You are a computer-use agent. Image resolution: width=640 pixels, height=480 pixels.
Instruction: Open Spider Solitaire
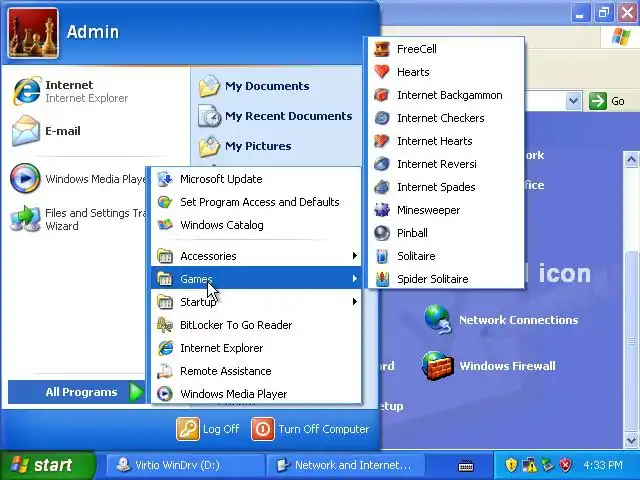pyautogui.click(x=446, y=279)
